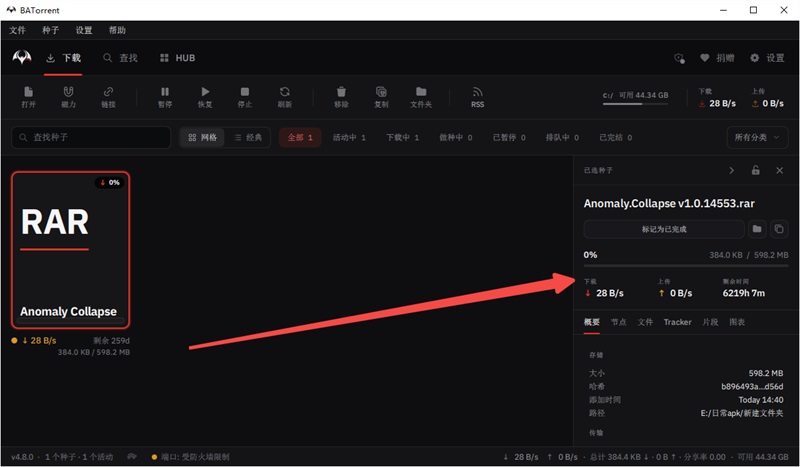Open the 概要 overview detail tab
This screenshot has width=800, height=467.
click(591, 322)
